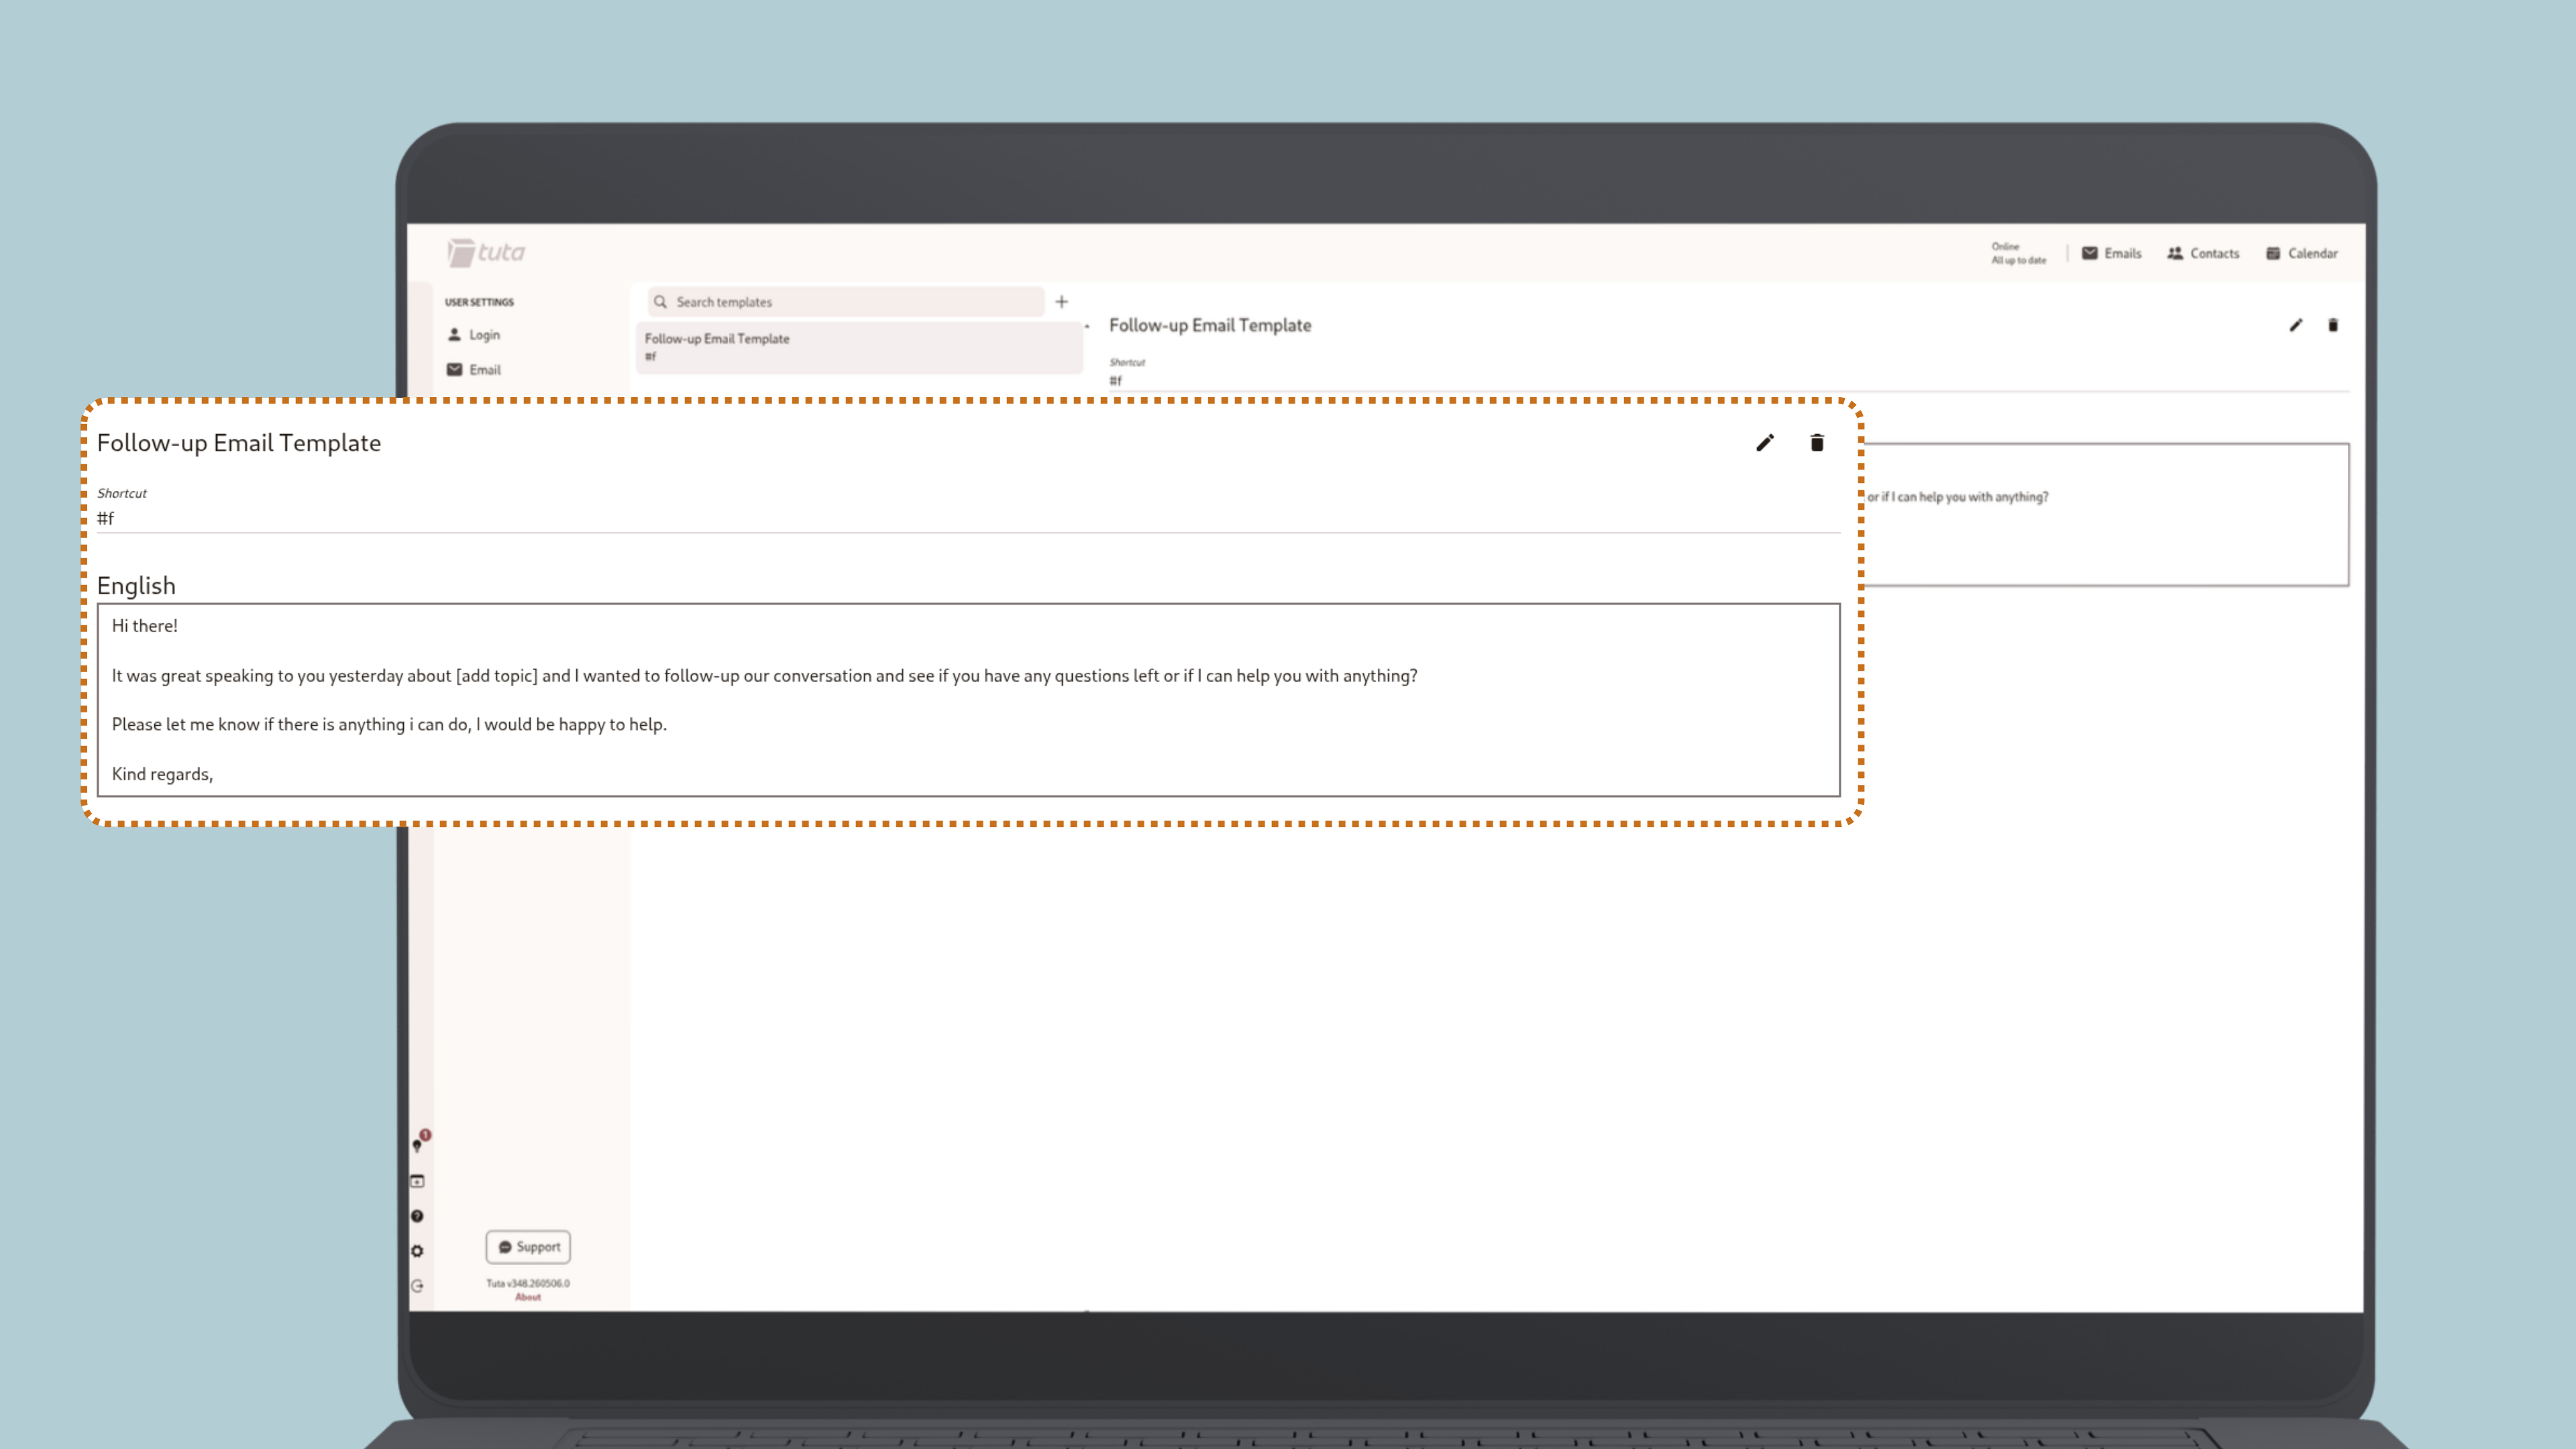Click small trash icon in laptop window

(x=2333, y=325)
